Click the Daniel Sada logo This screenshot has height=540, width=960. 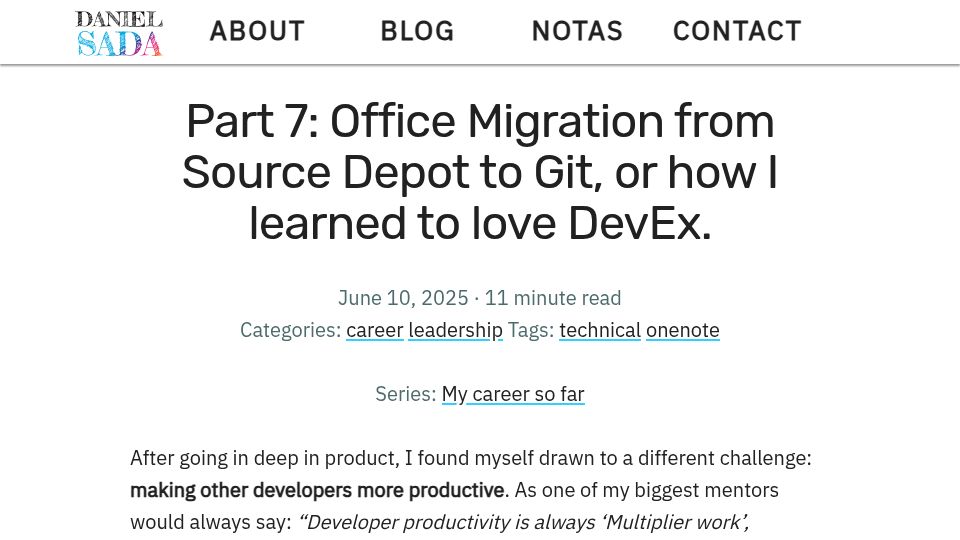pos(119,33)
